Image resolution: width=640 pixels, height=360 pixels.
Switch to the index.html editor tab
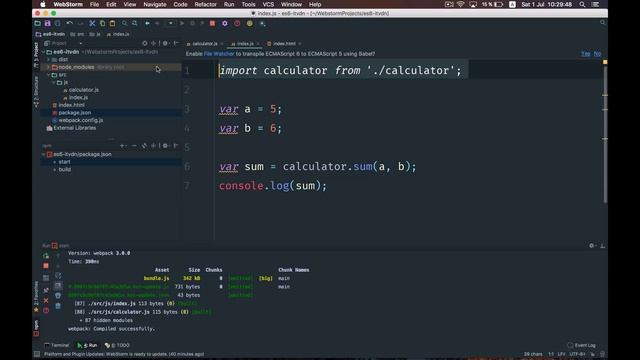[x=284, y=44]
